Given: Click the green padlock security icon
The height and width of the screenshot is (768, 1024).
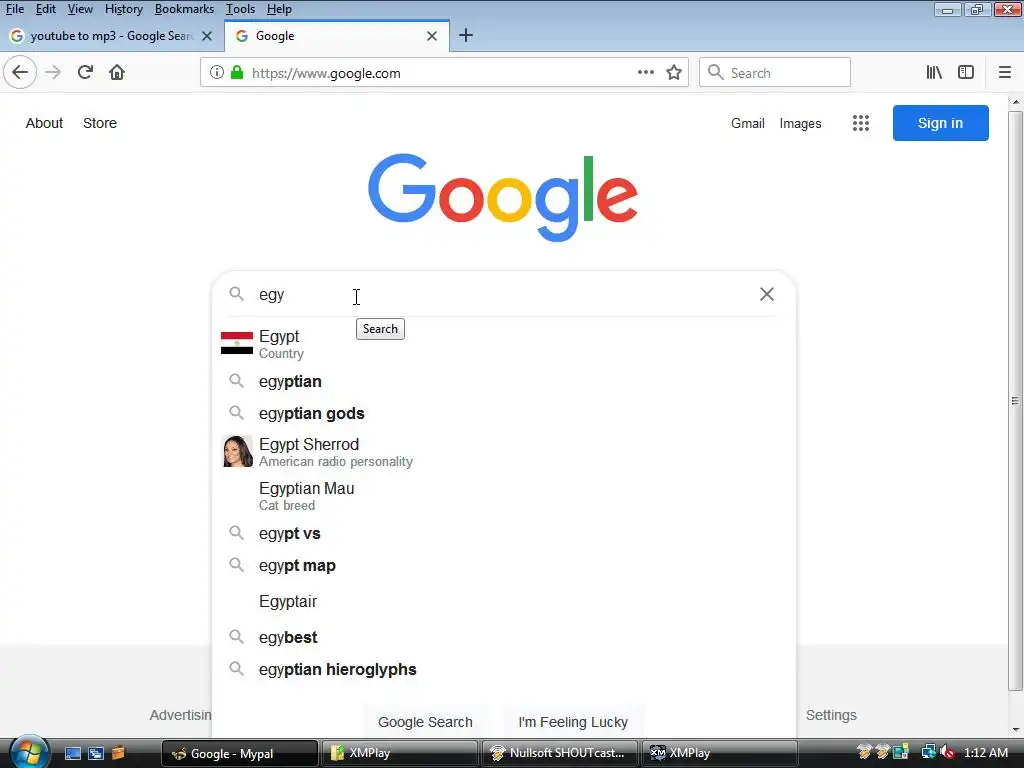Looking at the screenshot, I should (237, 72).
